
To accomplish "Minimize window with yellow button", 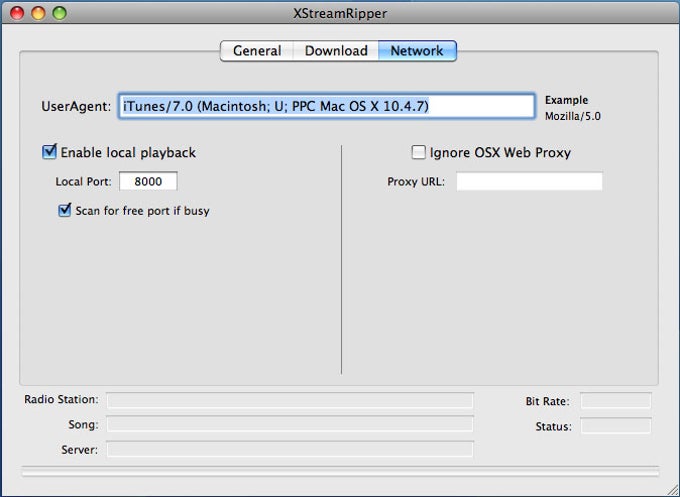I will (38, 13).
